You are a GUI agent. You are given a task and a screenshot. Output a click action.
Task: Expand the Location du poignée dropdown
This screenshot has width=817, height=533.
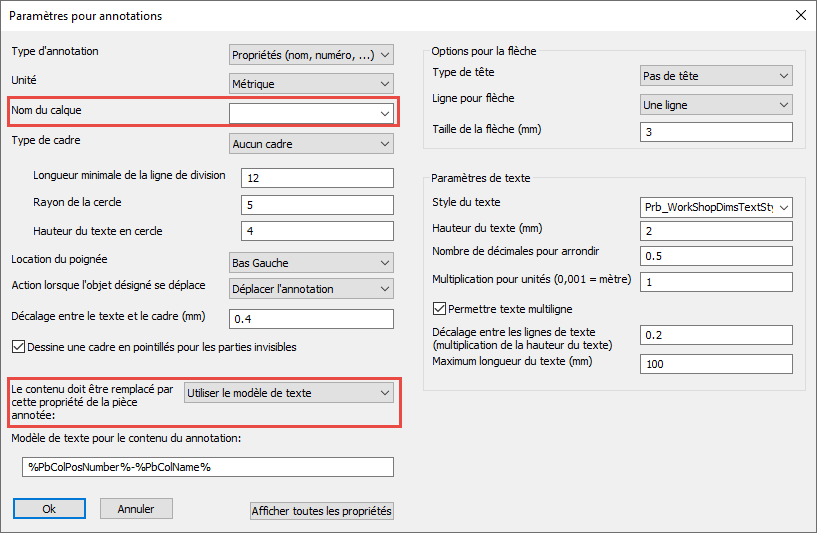[311, 263]
